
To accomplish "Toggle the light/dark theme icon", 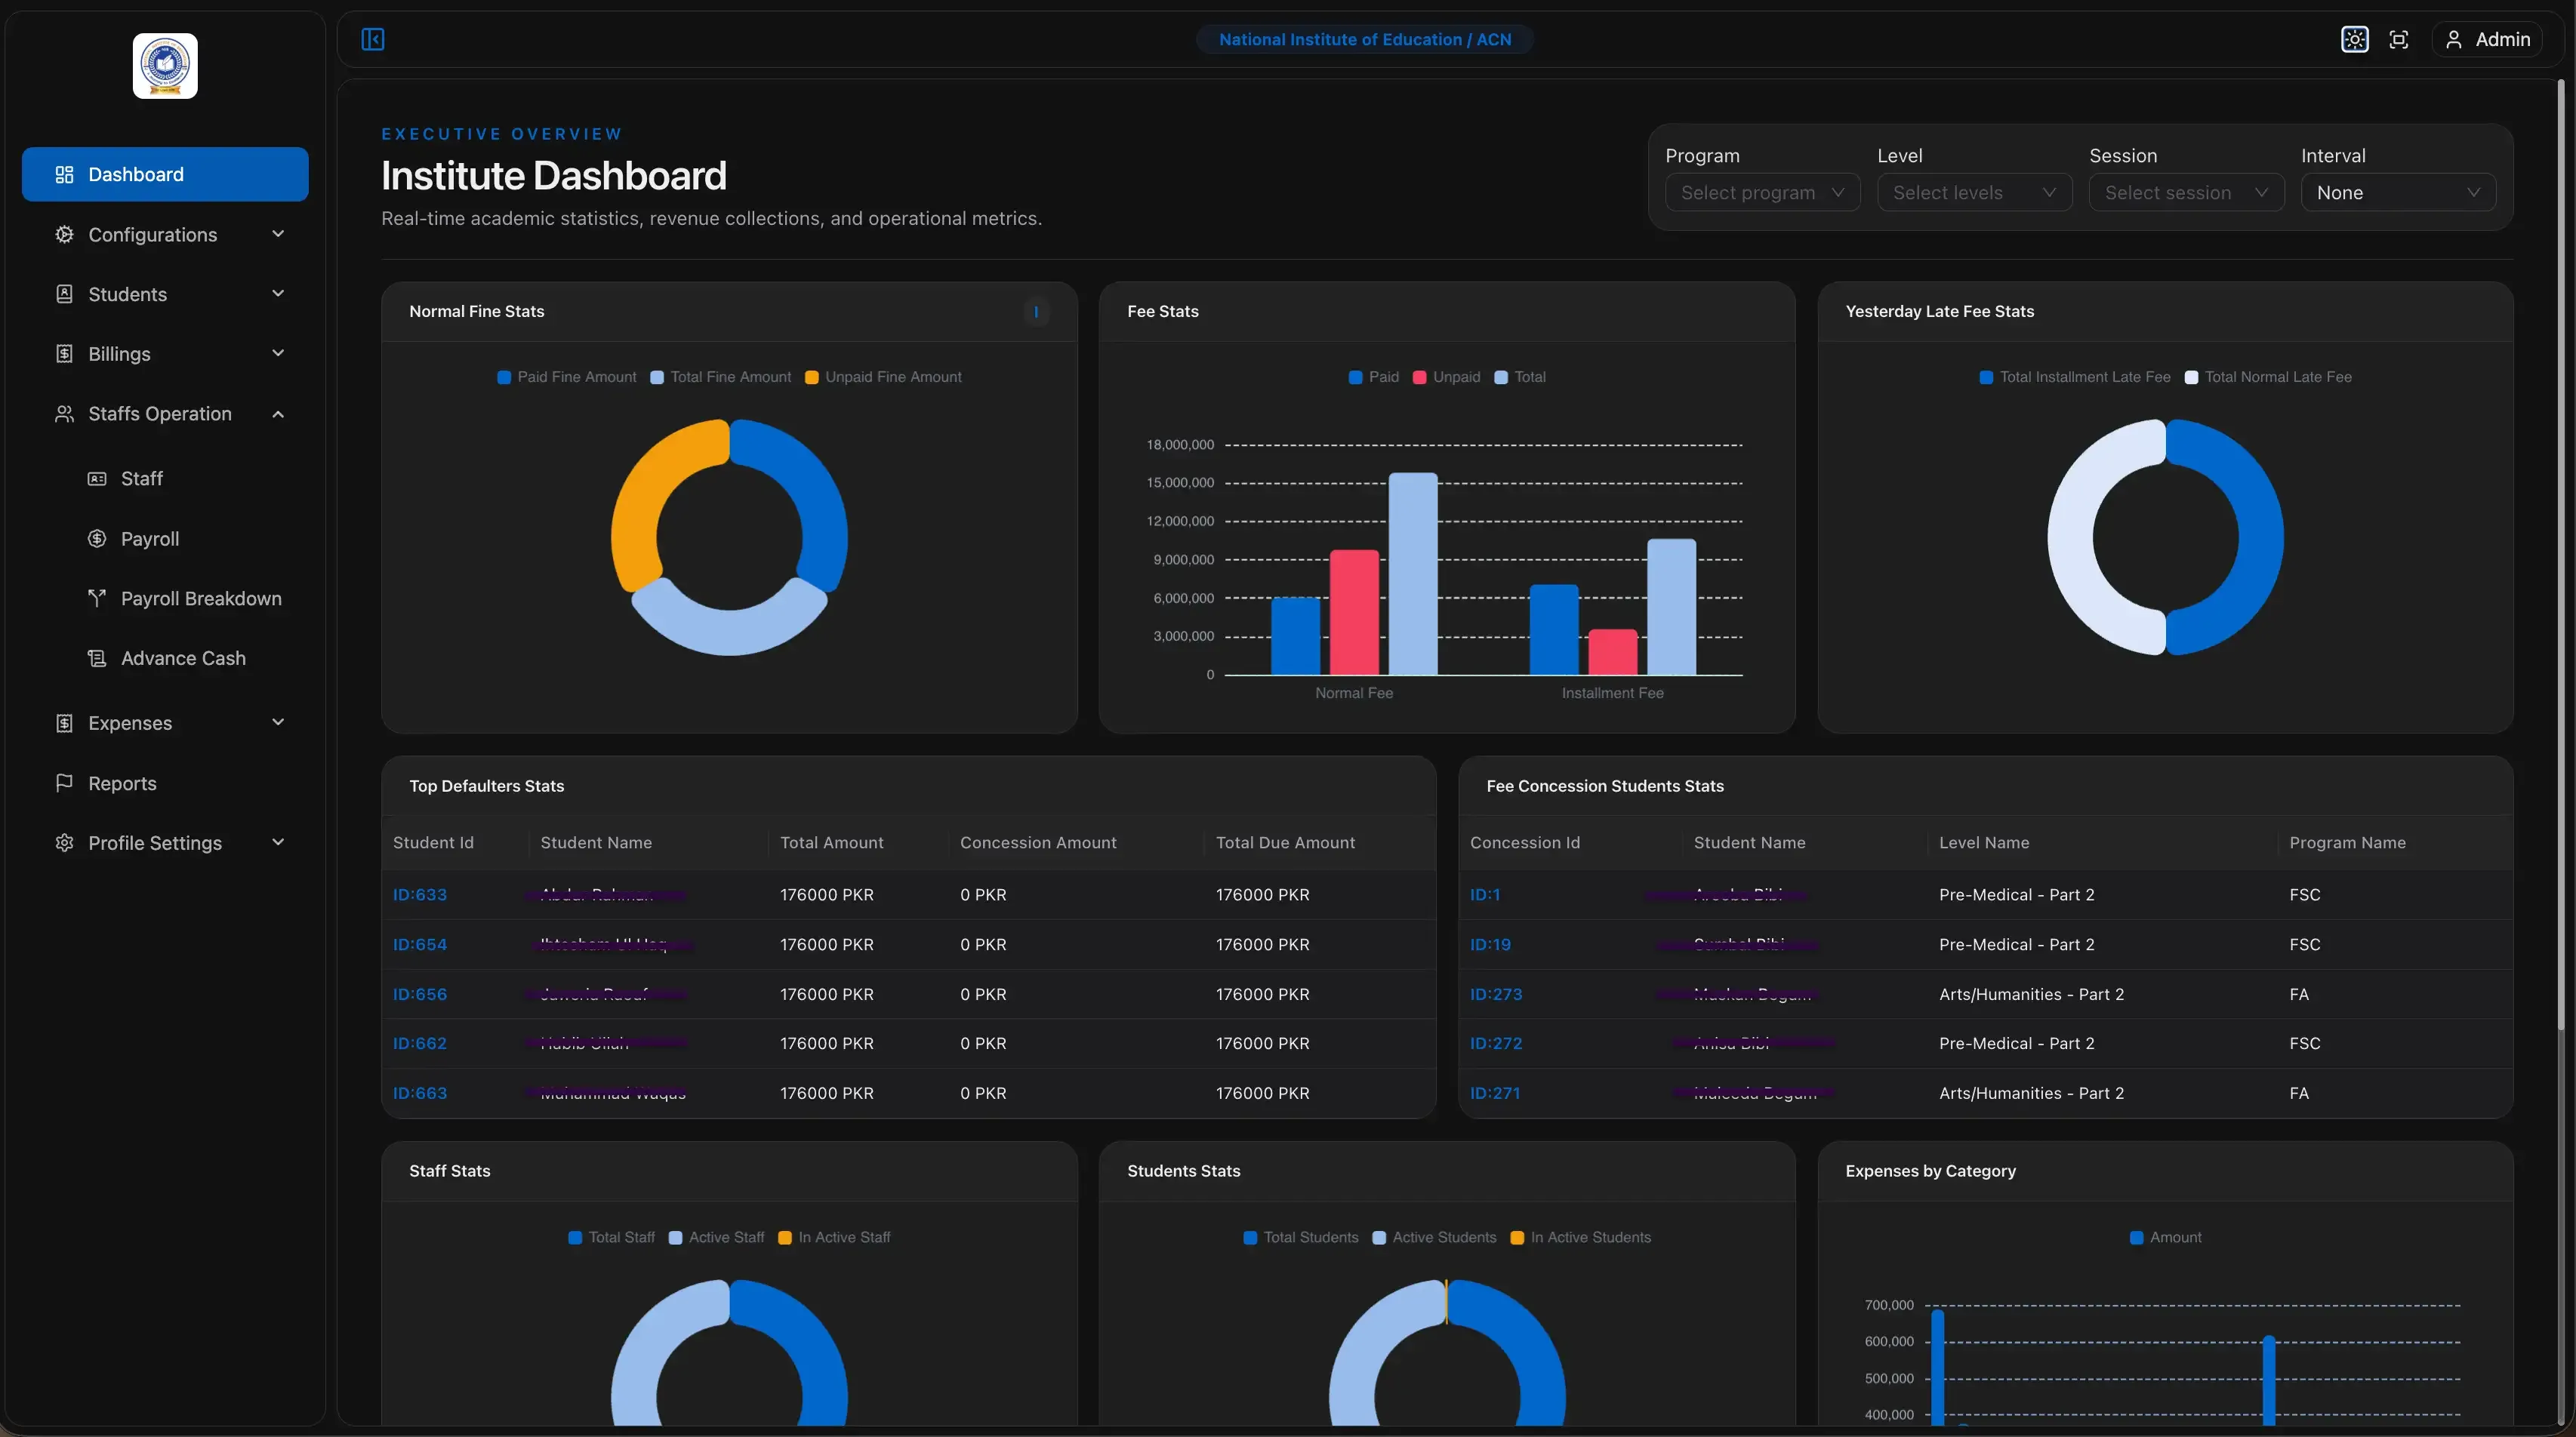I will 2354,39.
